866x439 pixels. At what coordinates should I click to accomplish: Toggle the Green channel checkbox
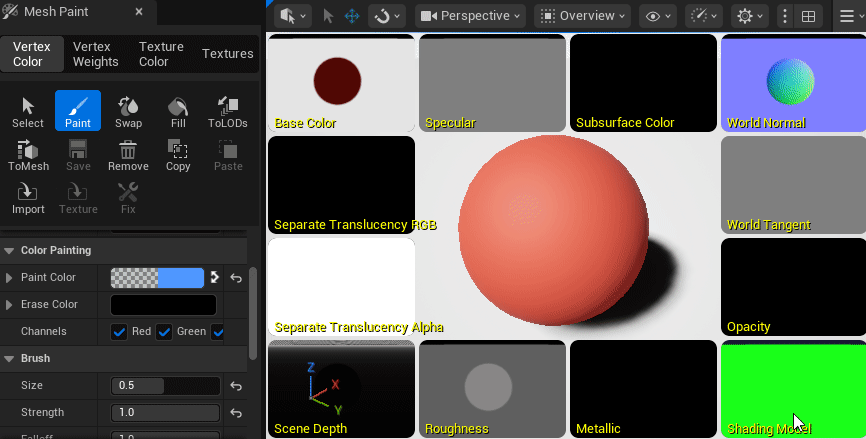coord(164,332)
